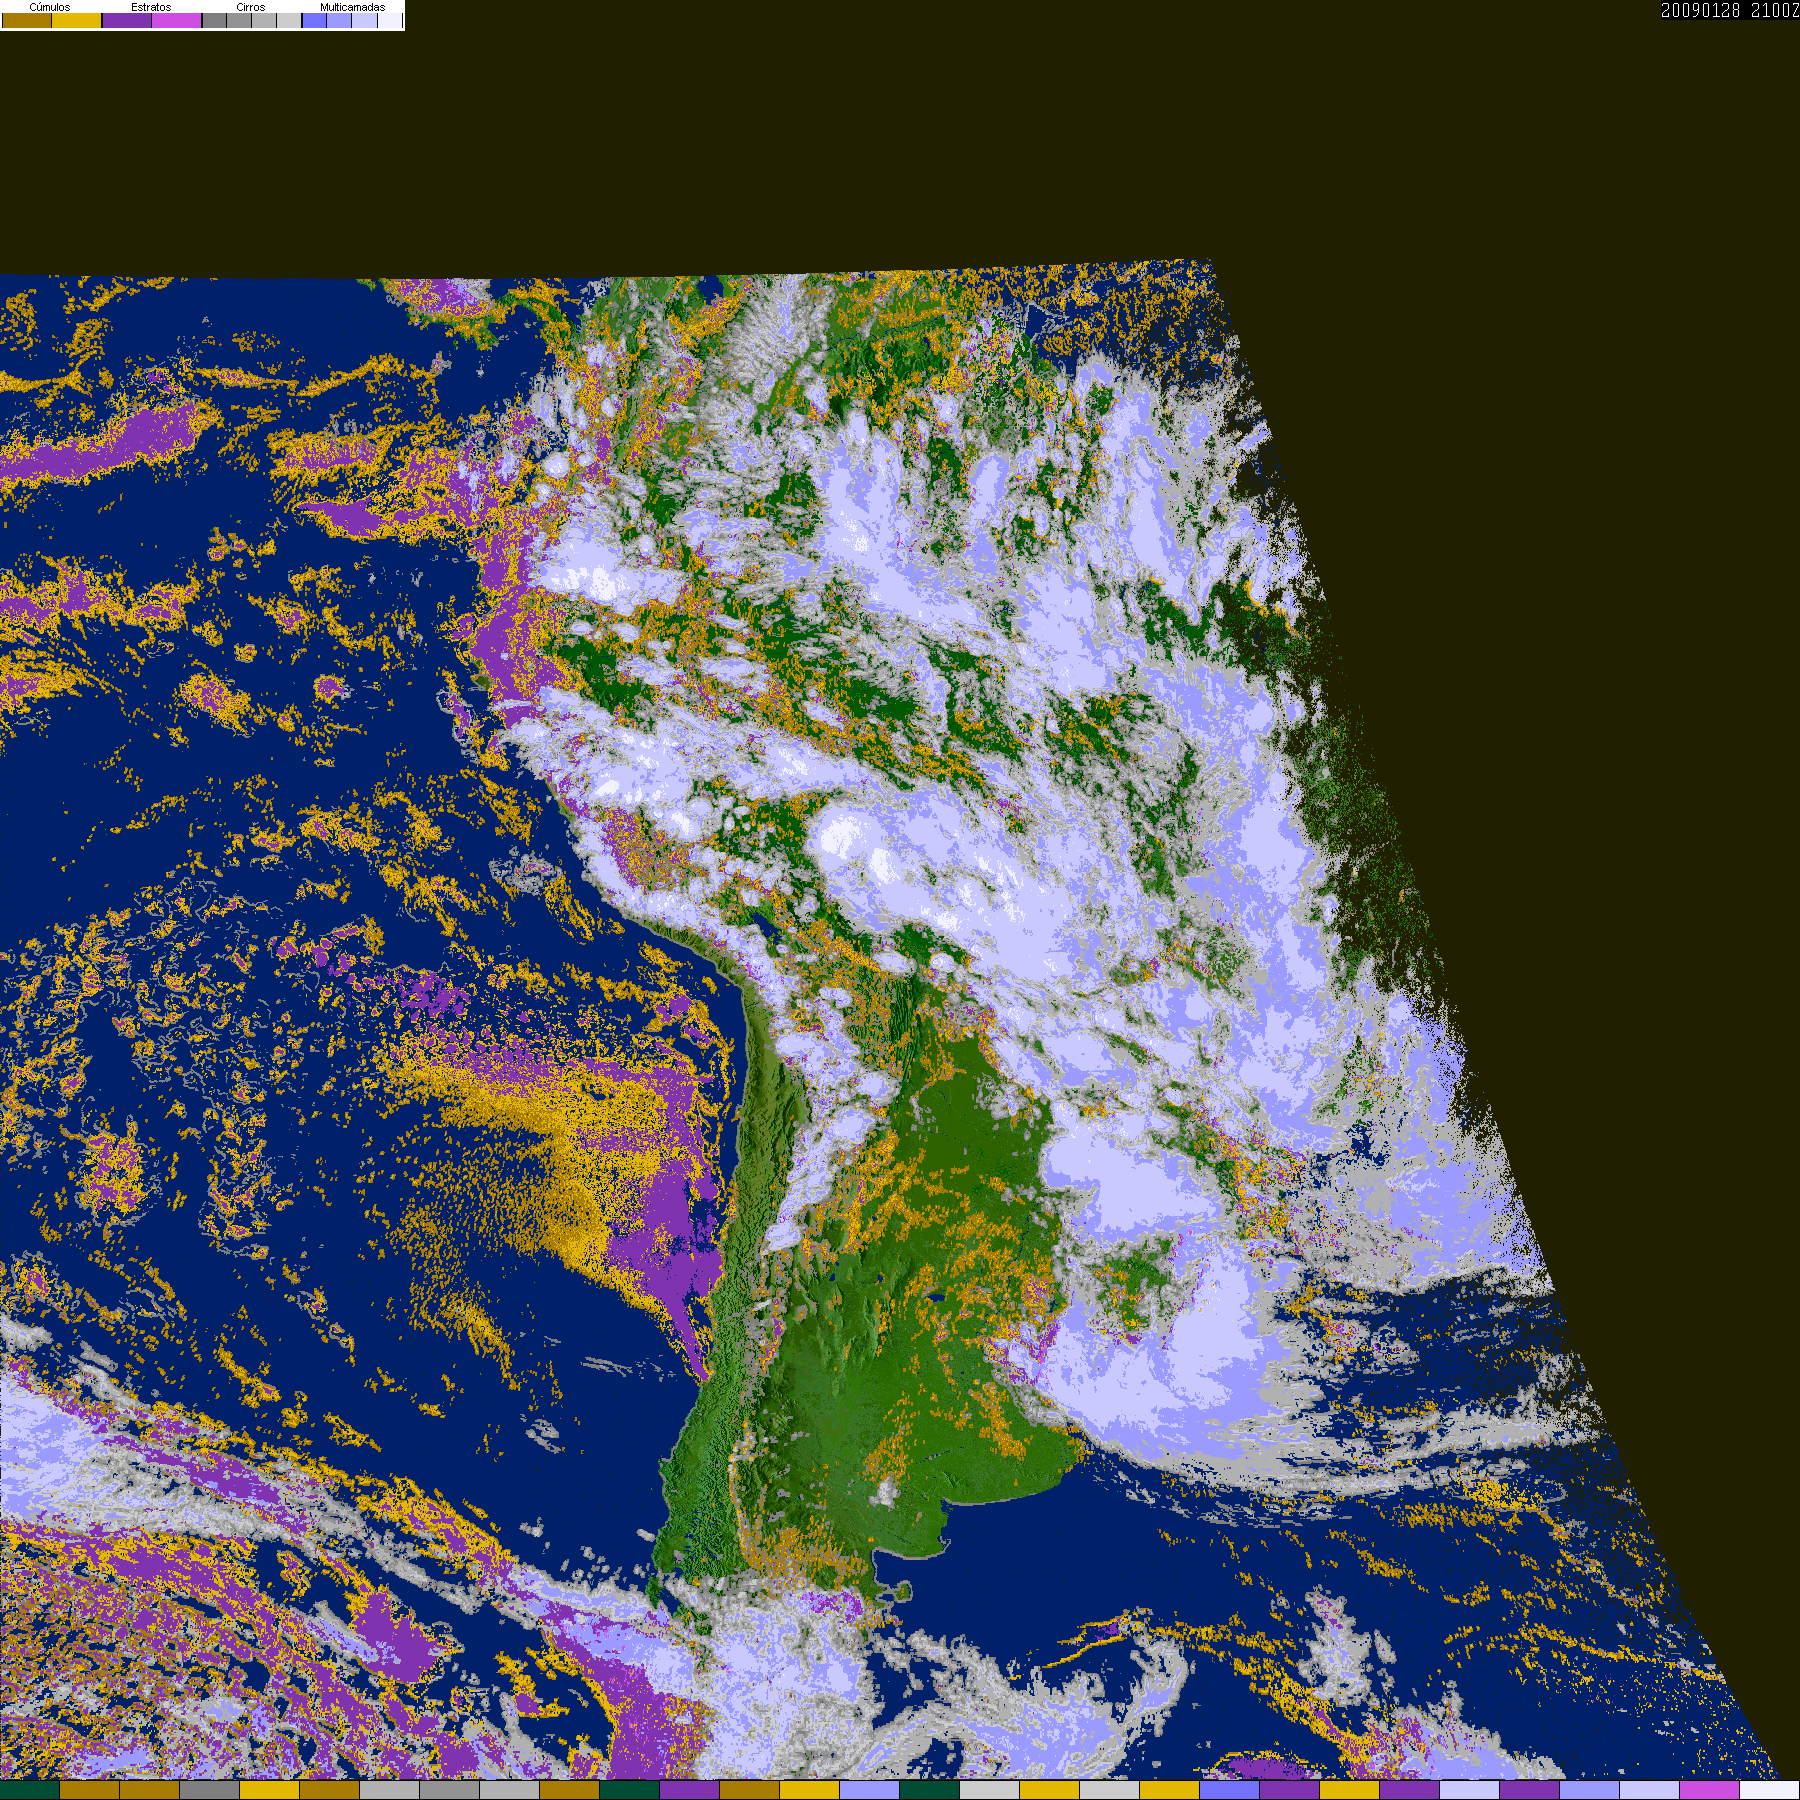Choose the second darkest gray Cirros swatch
1800x1800 pixels.
239,20
